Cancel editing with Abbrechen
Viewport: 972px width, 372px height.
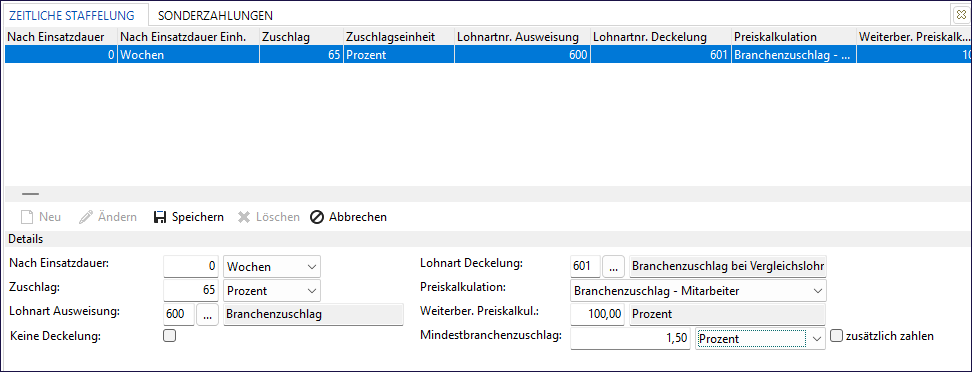pos(348,217)
